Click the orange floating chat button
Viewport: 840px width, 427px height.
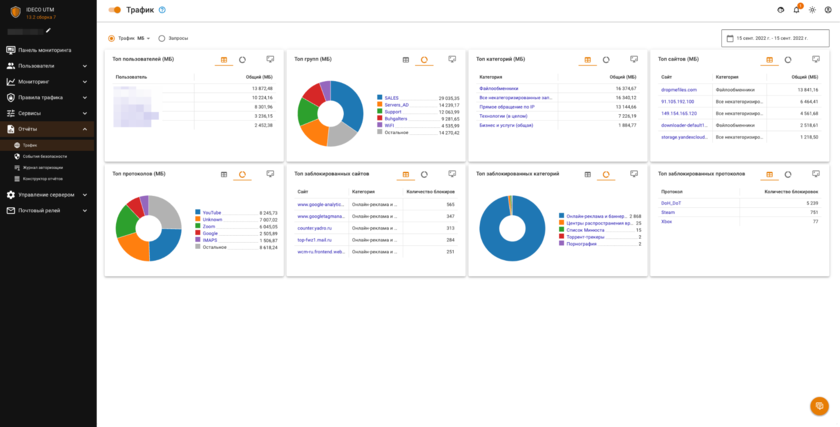(x=819, y=406)
